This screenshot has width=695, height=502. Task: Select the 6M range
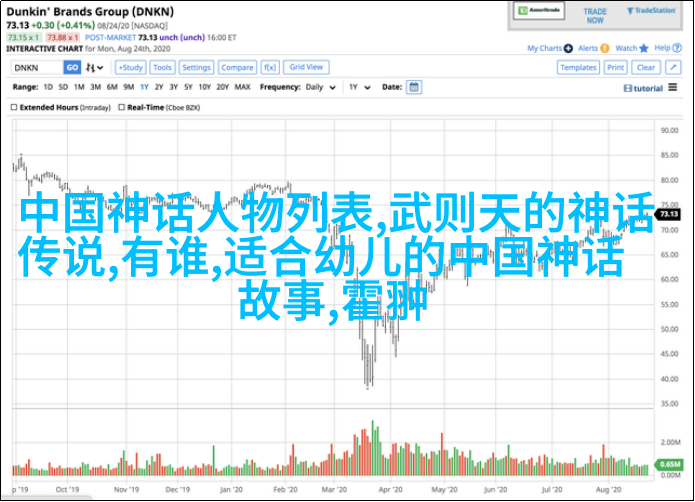[112, 87]
